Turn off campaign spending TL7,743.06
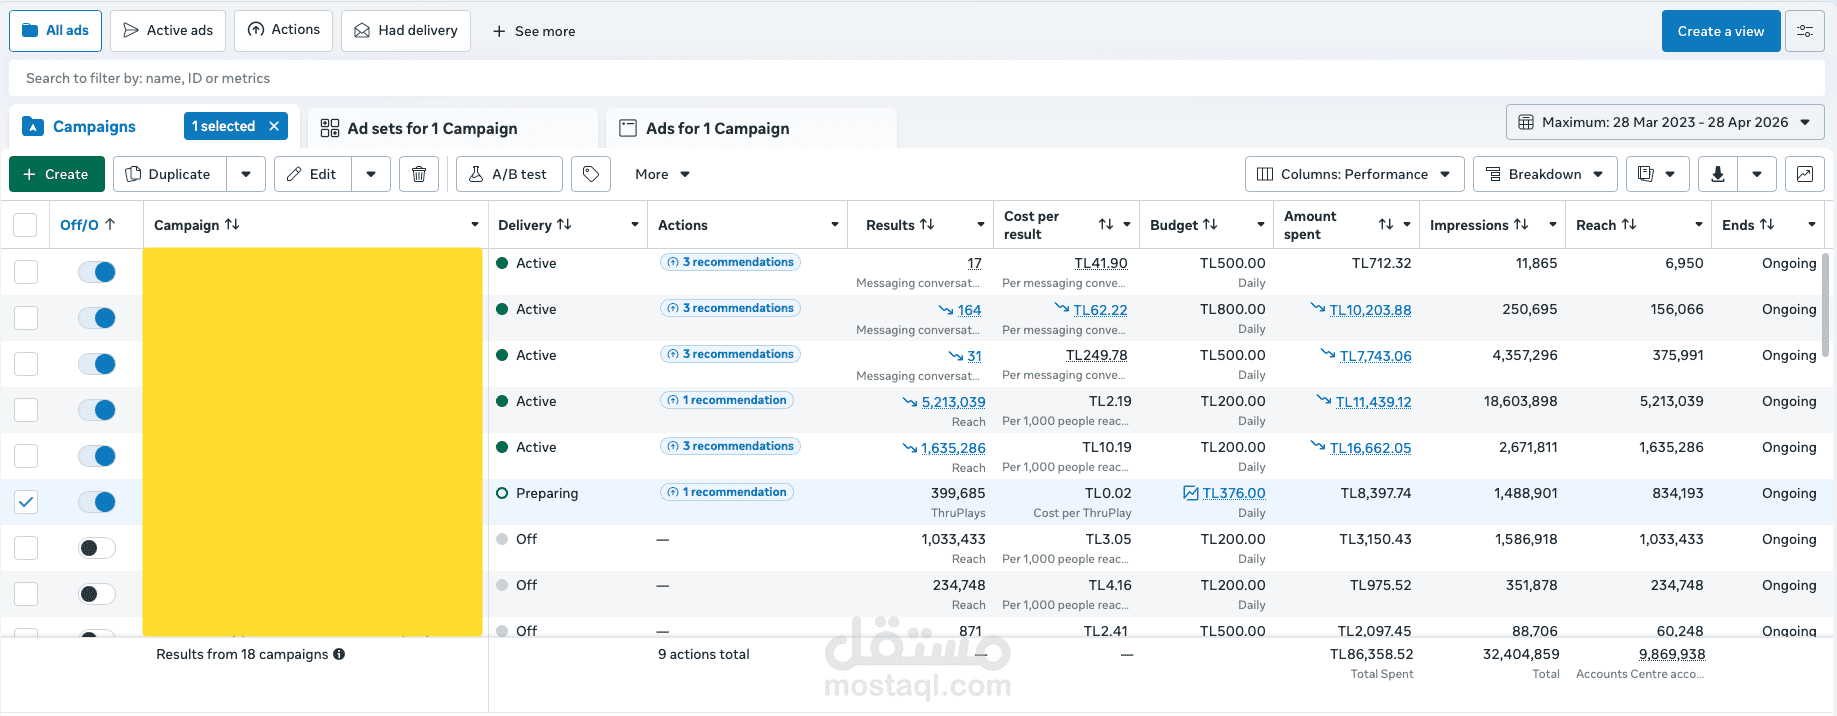 [x=97, y=364]
